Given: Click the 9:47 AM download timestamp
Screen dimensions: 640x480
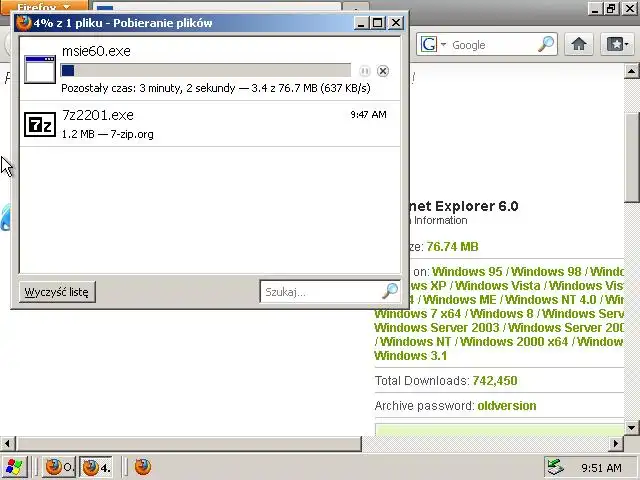Looking at the screenshot, I should pos(368,115).
